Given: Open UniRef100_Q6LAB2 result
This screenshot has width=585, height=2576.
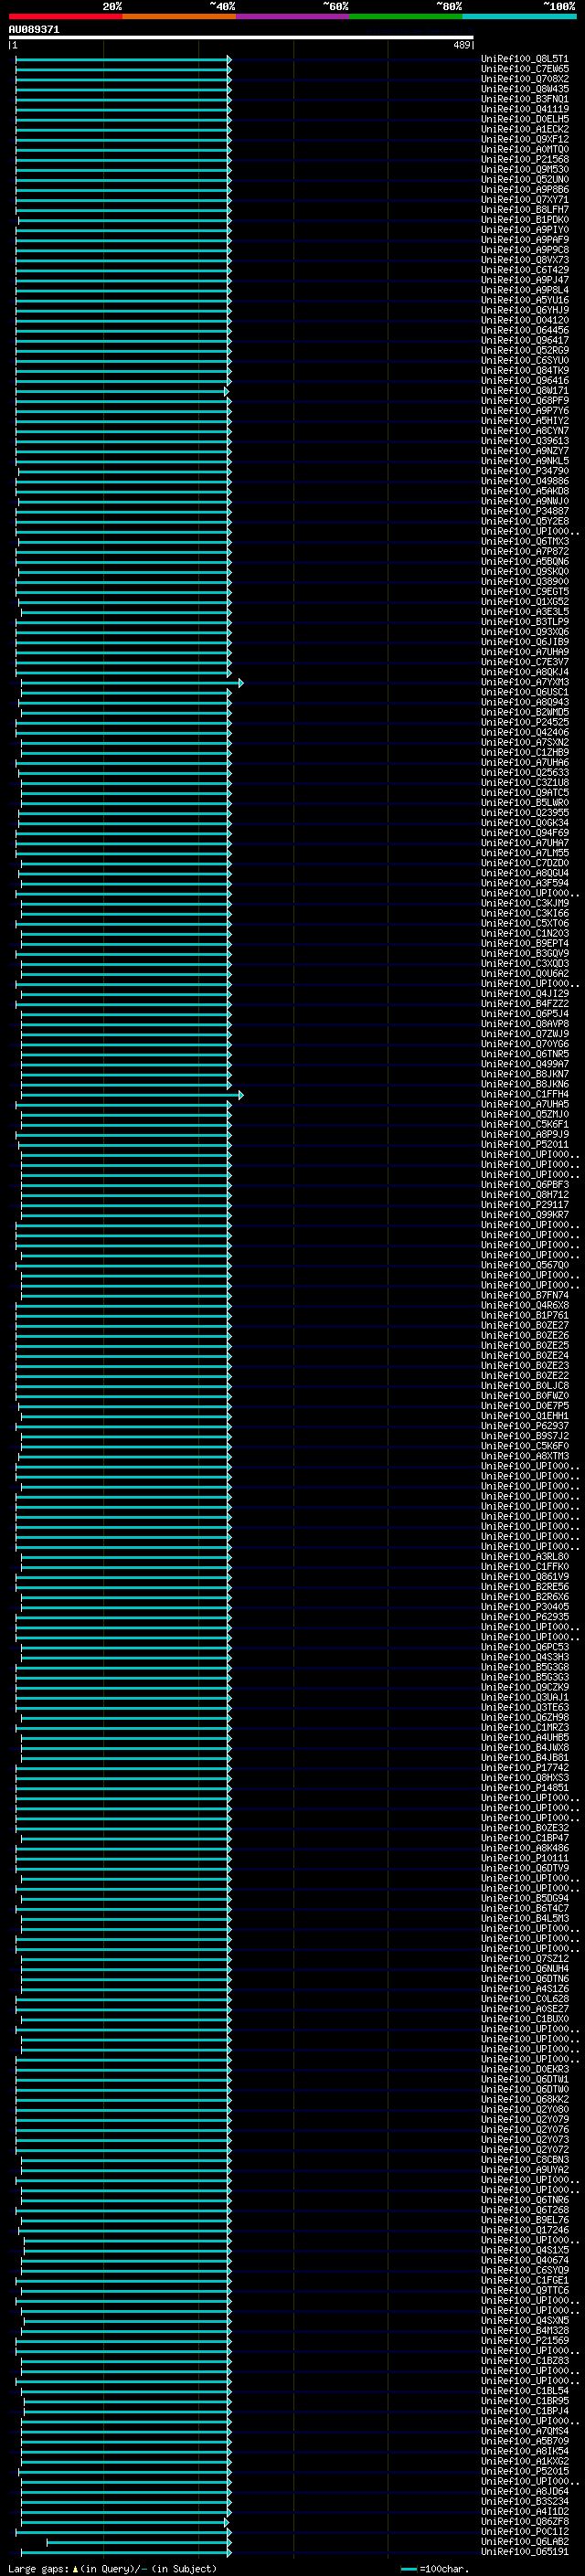Looking at the screenshot, I should click(524, 2542).
